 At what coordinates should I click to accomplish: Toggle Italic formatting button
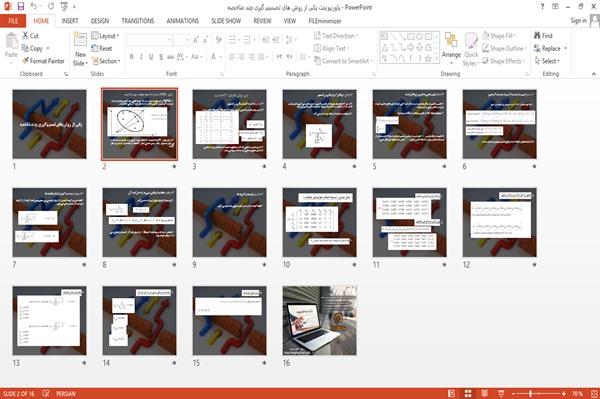click(141, 57)
